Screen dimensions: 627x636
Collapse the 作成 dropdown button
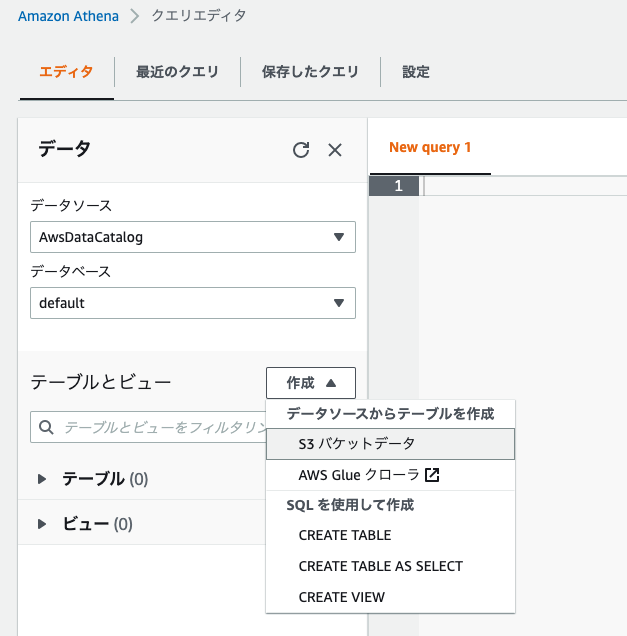pyautogui.click(x=311, y=383)
